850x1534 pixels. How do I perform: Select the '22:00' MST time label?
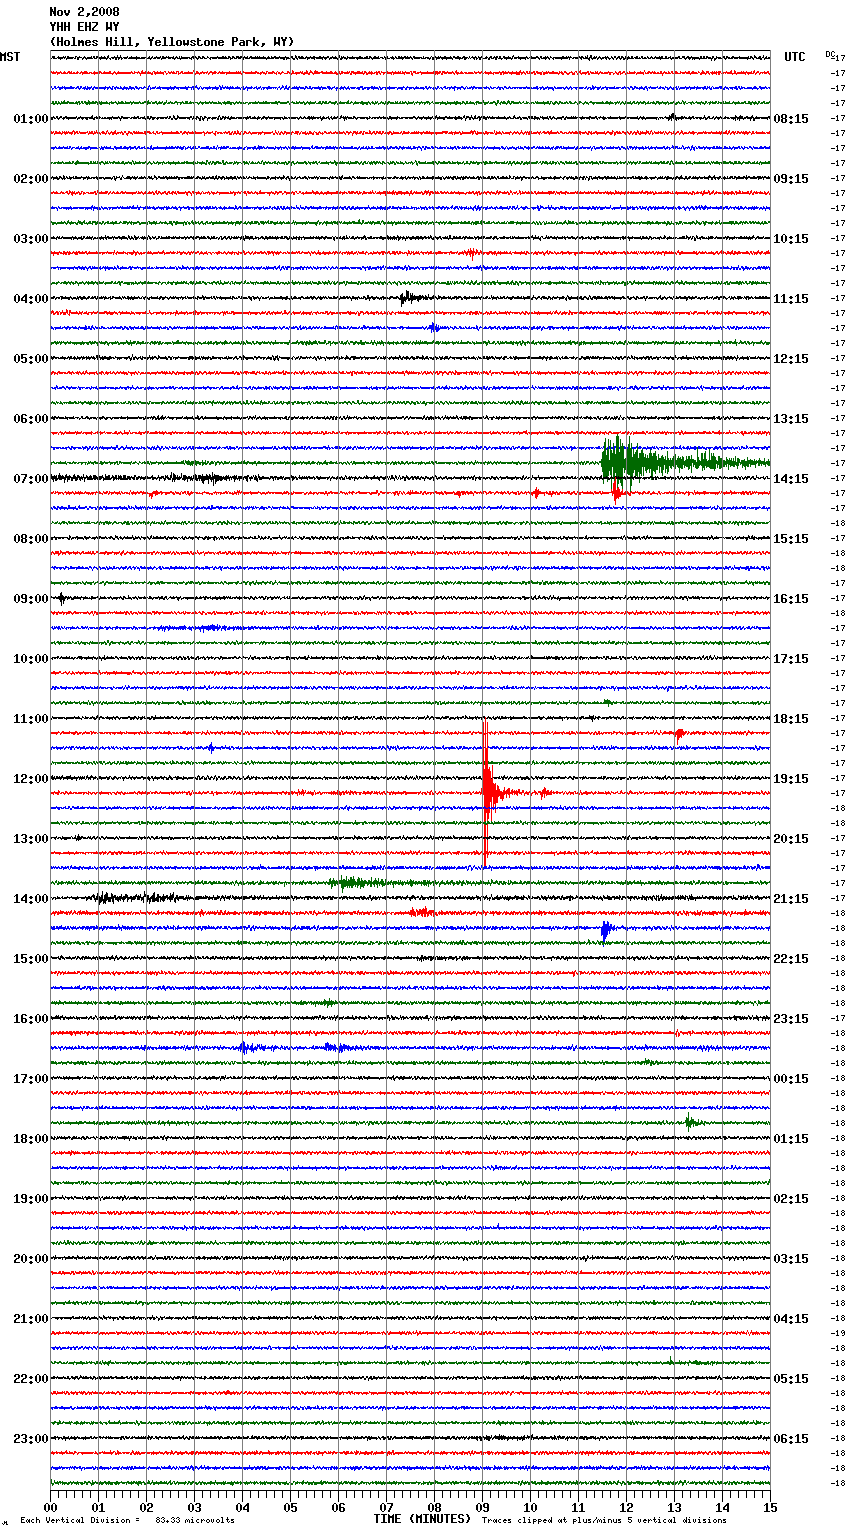pos(31,1379)
